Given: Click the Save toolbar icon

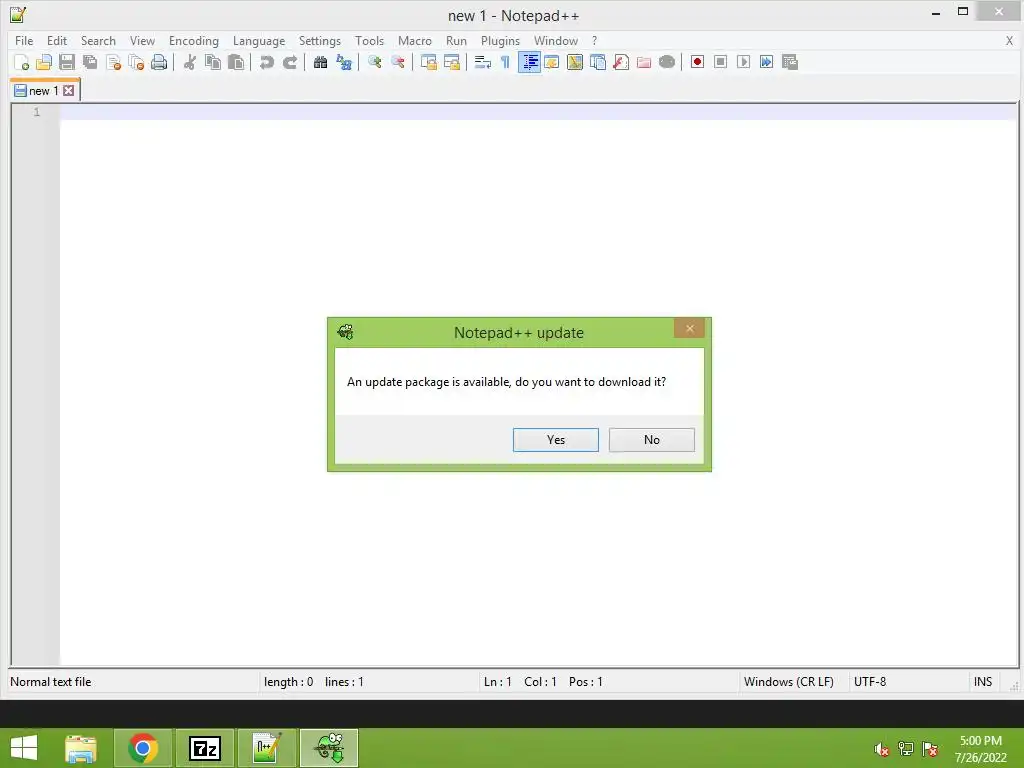Looking at the screenshot, I should click(67, 62).
